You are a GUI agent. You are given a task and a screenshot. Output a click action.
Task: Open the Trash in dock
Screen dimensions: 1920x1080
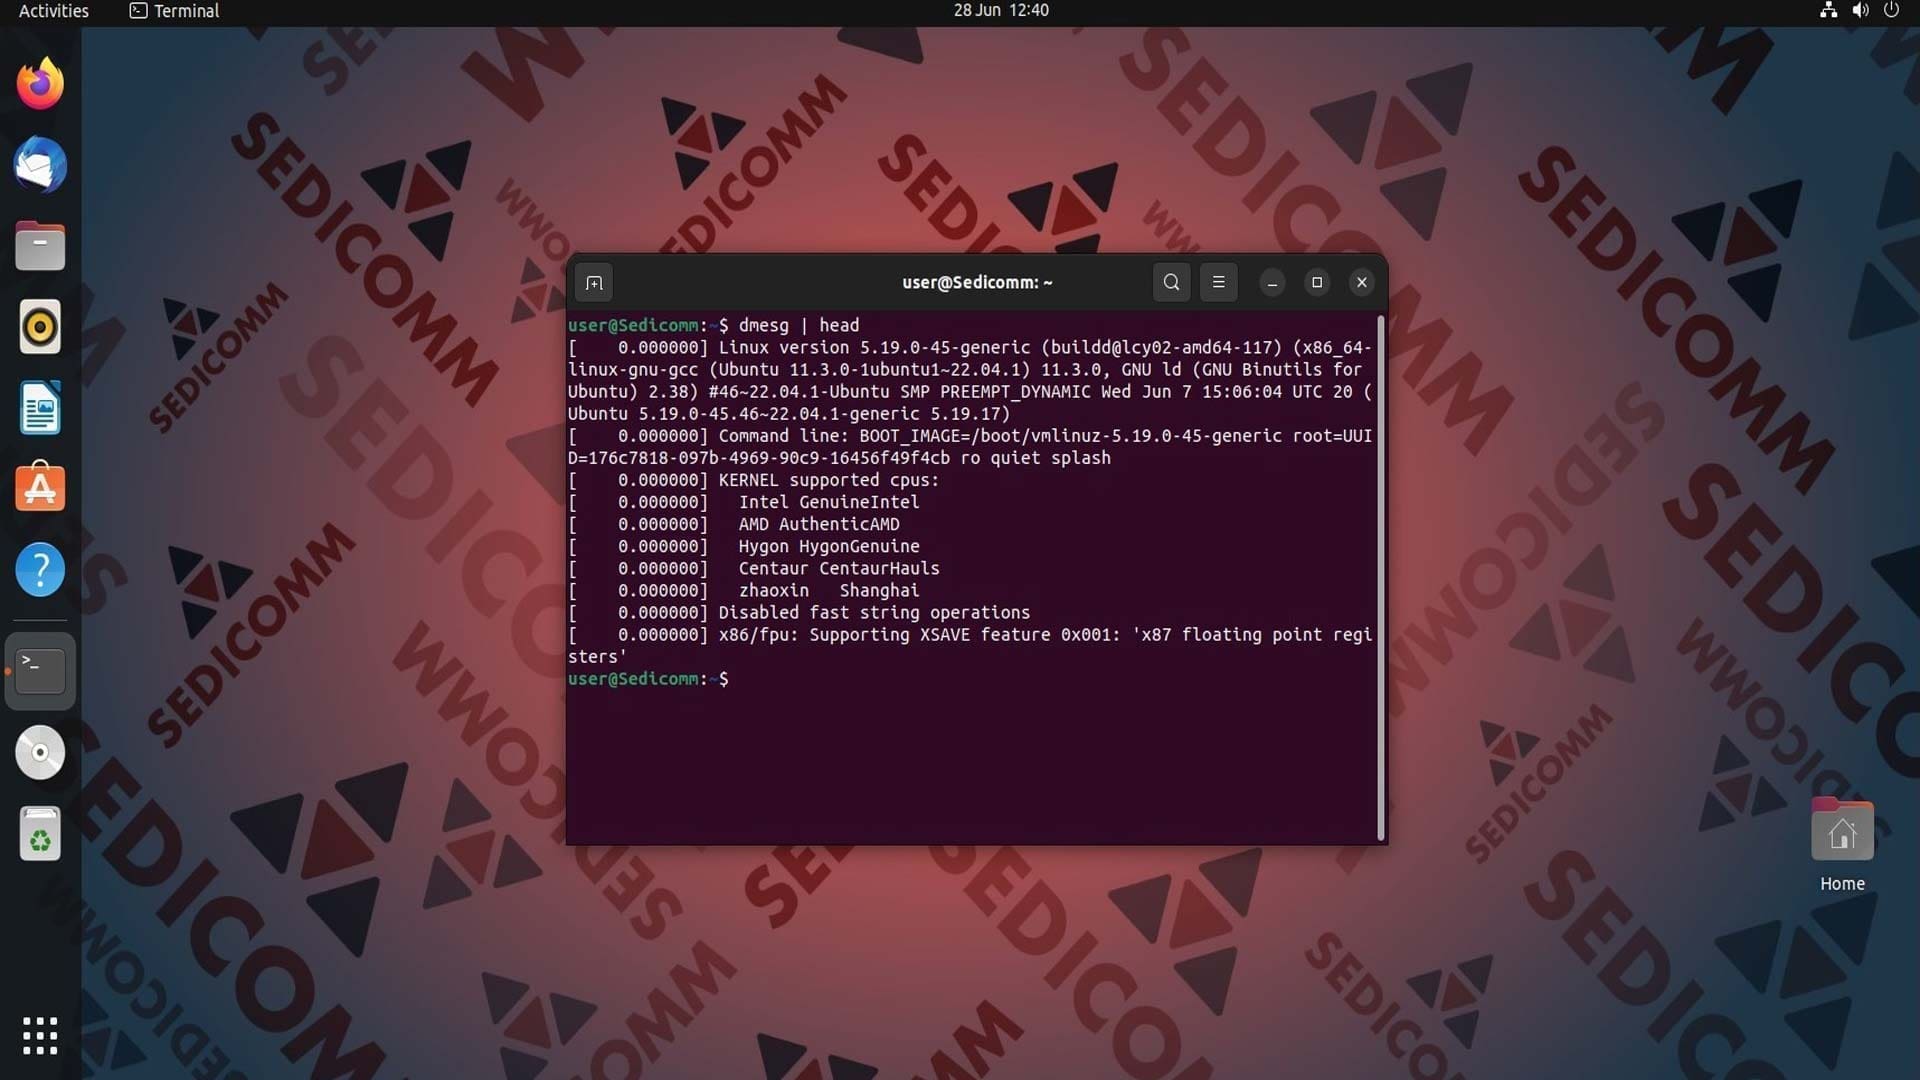[x=40, y=834]
